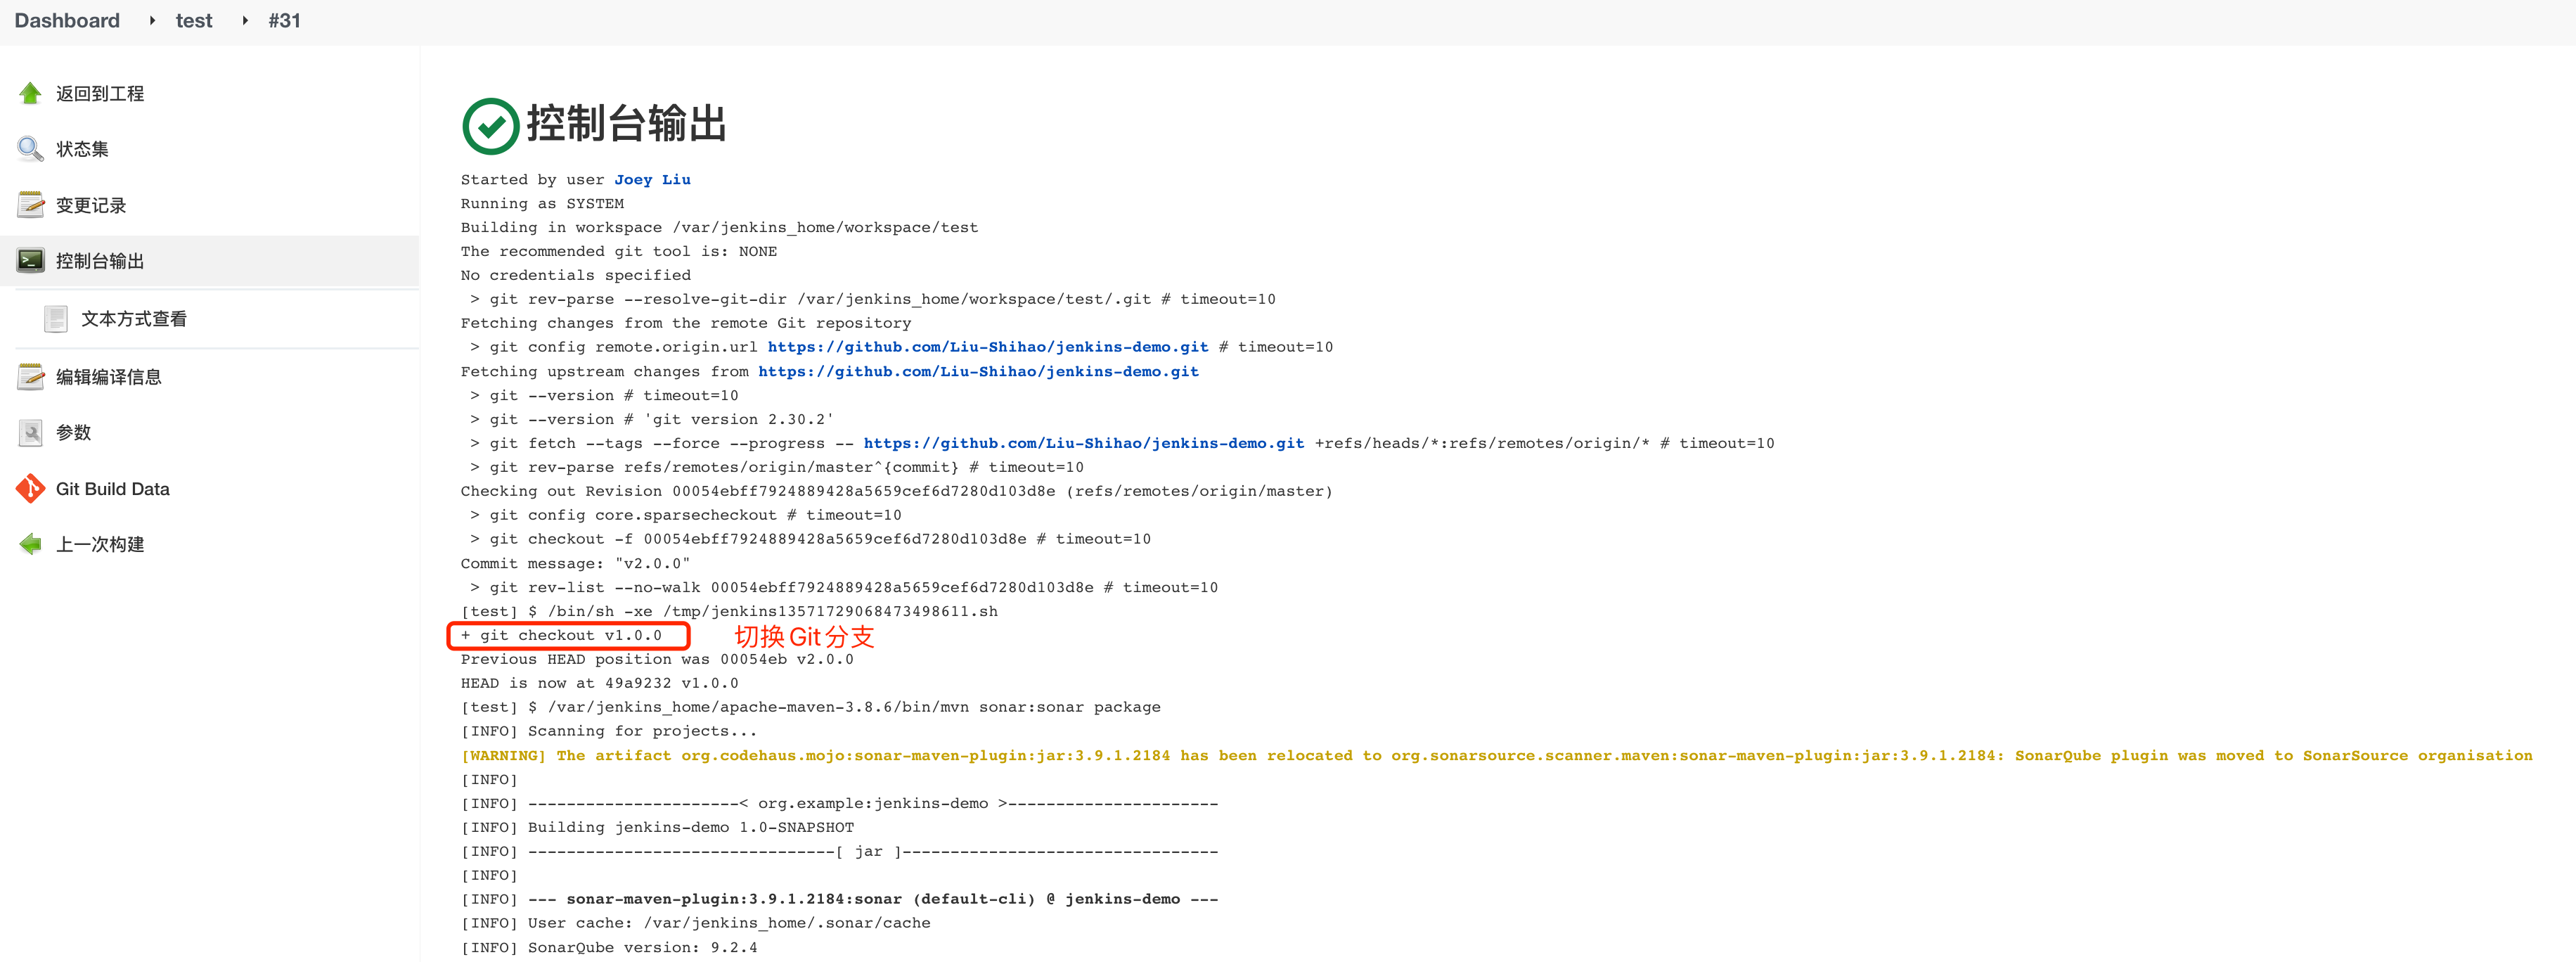Click the parameters page icon
2576x962 pixels.
(x=30, y=432)
